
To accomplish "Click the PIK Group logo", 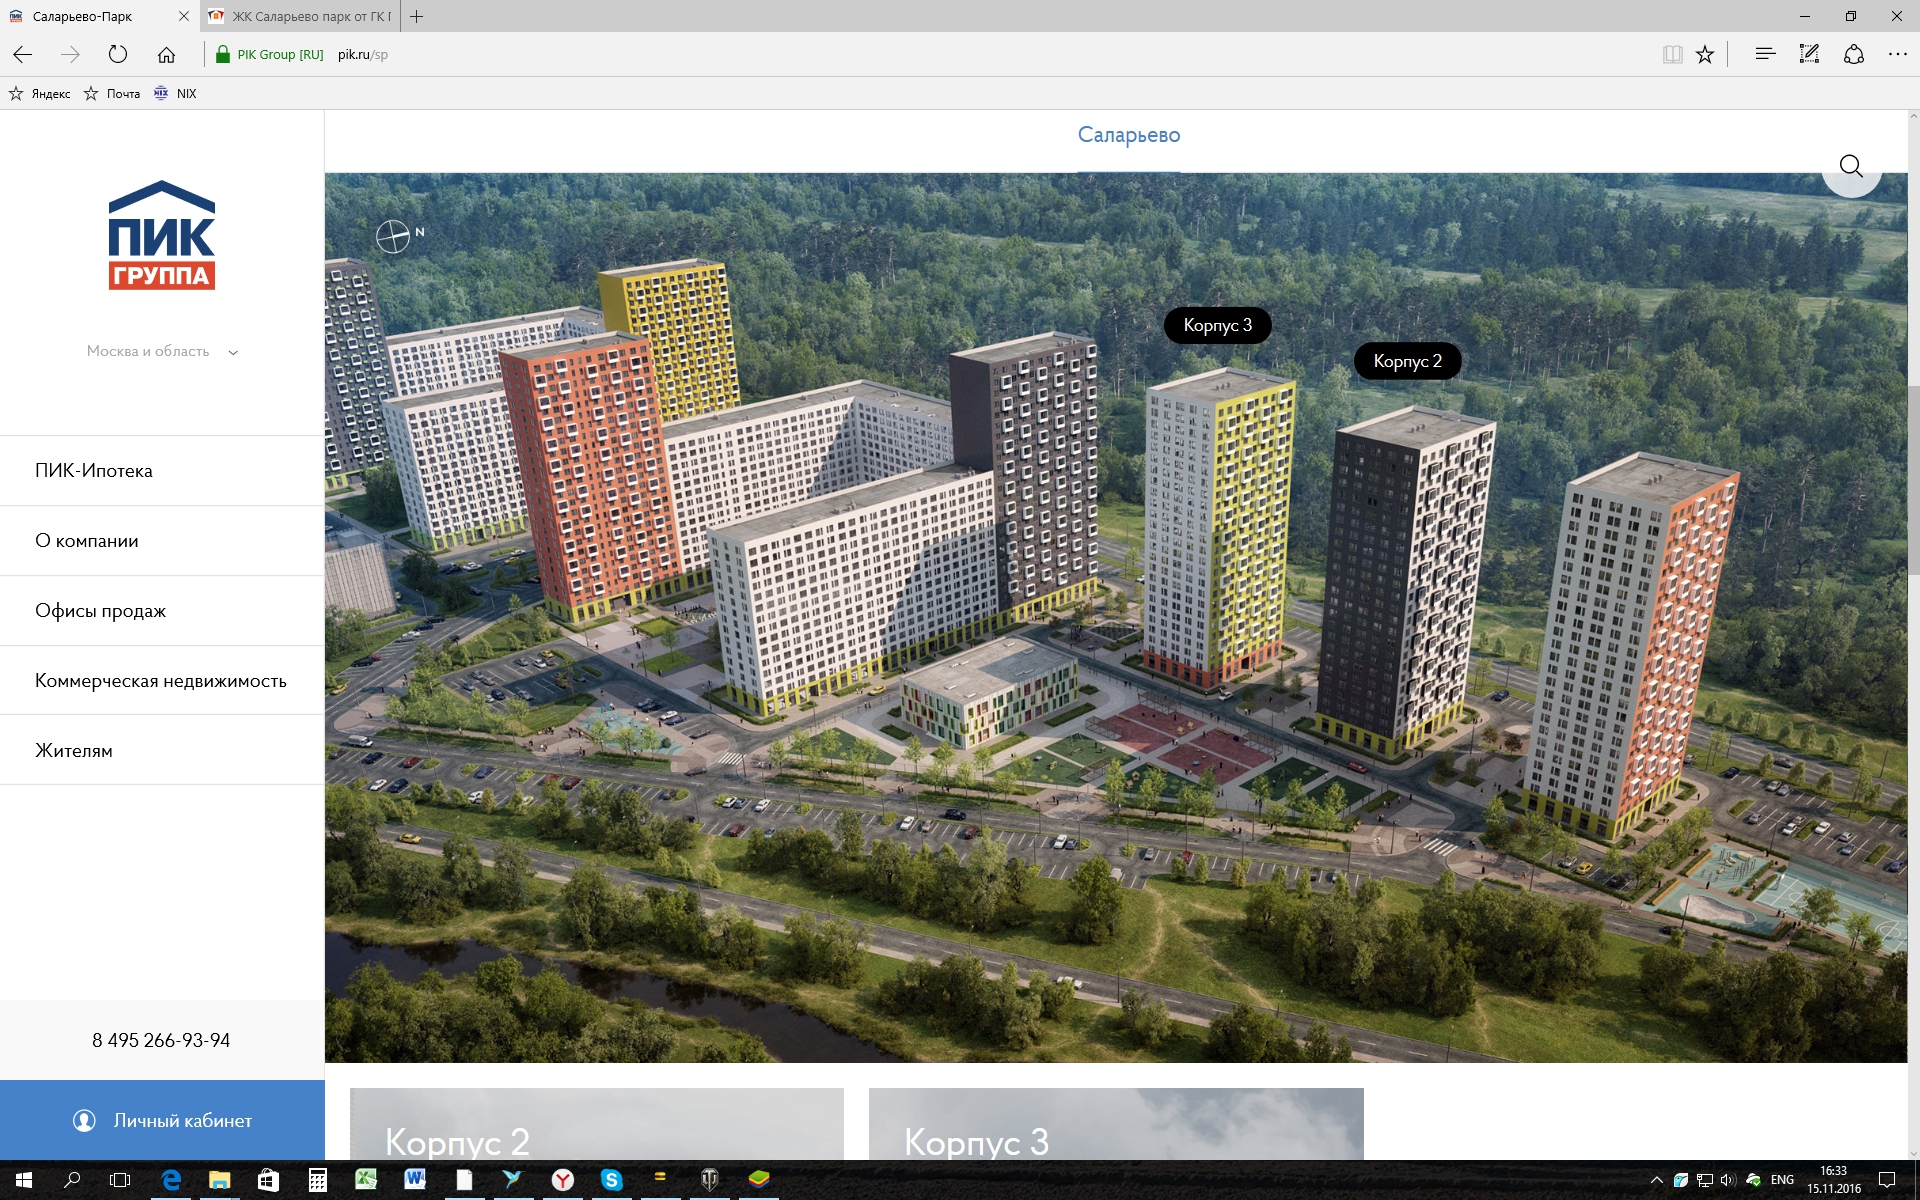I will click(x=162, y=236).
